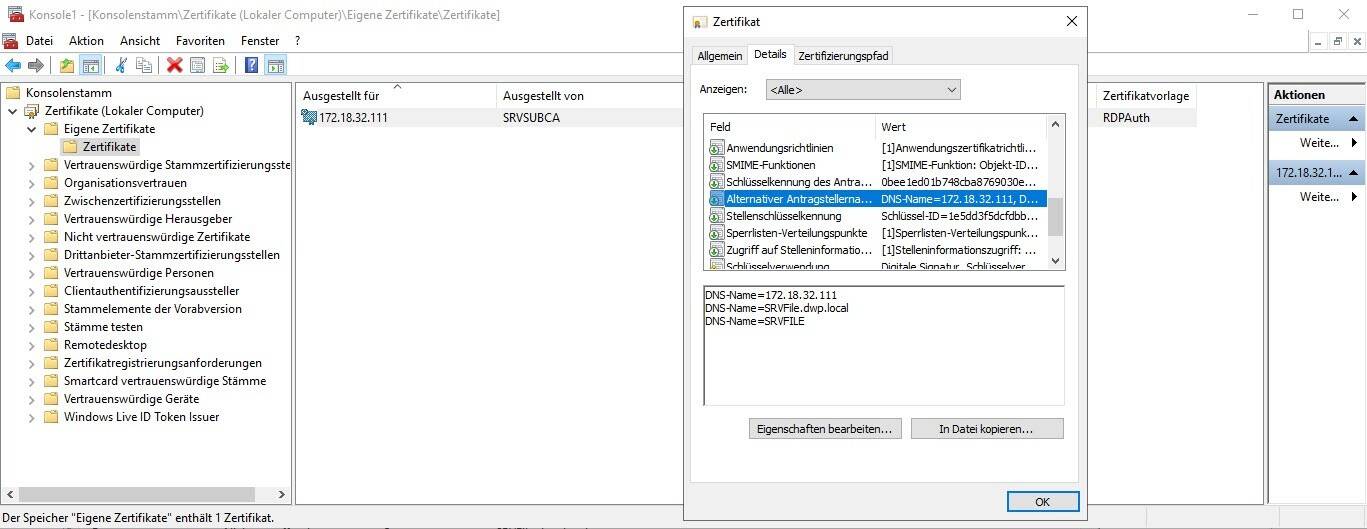Screen dimensions: 1367x529
Task: Click the blue question mark Help icon
Action: (251, 65)
